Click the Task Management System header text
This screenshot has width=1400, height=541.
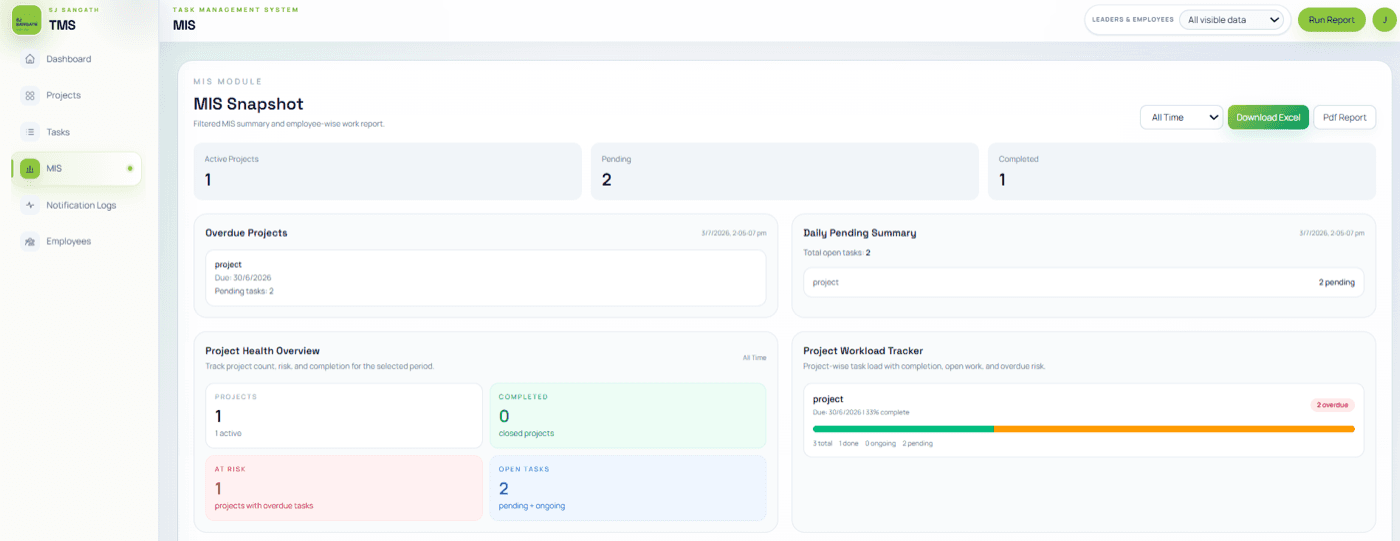pos(236,9)
